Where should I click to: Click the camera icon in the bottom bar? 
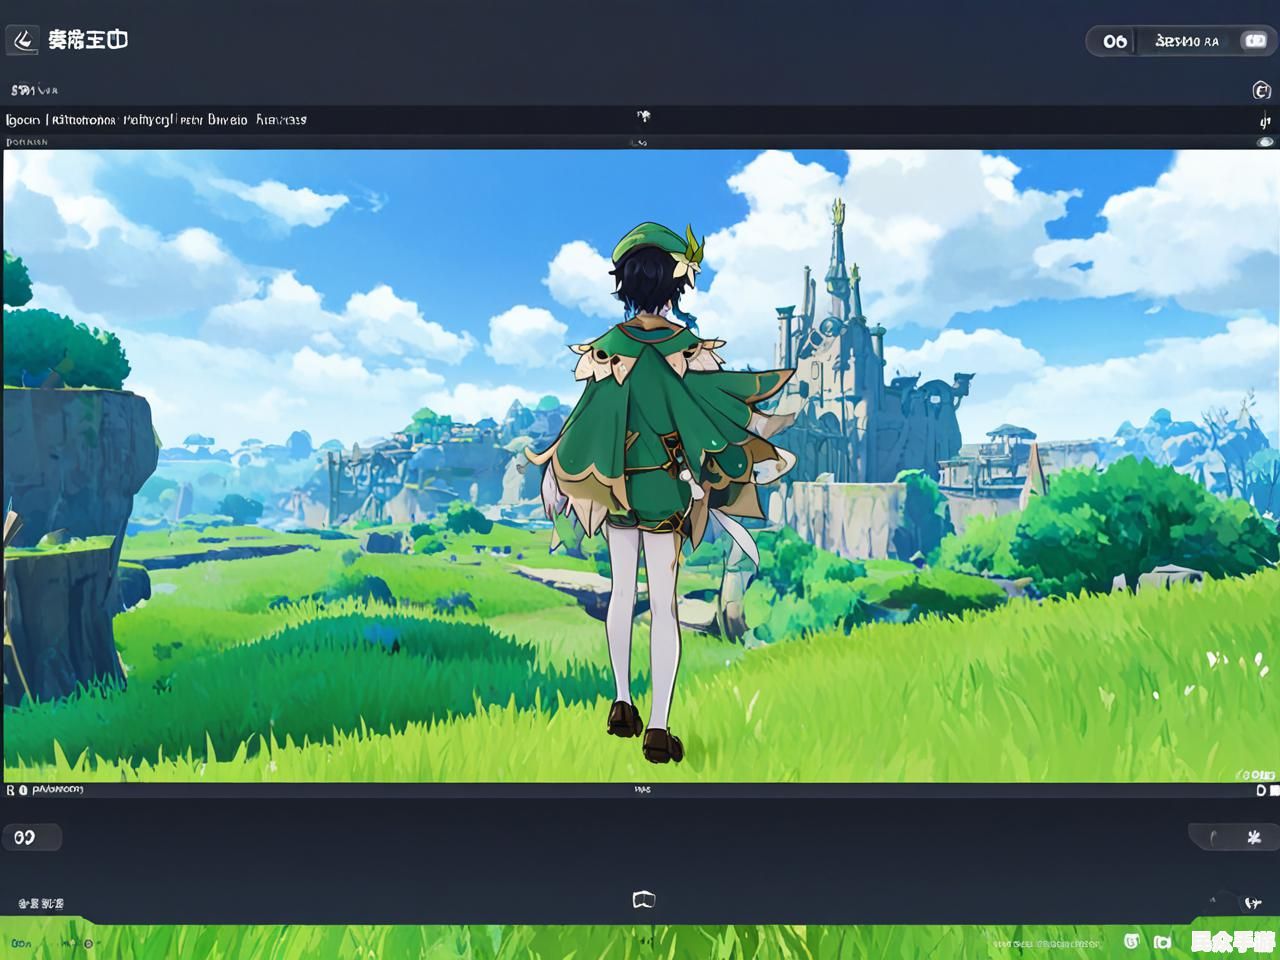[1162, 941]
